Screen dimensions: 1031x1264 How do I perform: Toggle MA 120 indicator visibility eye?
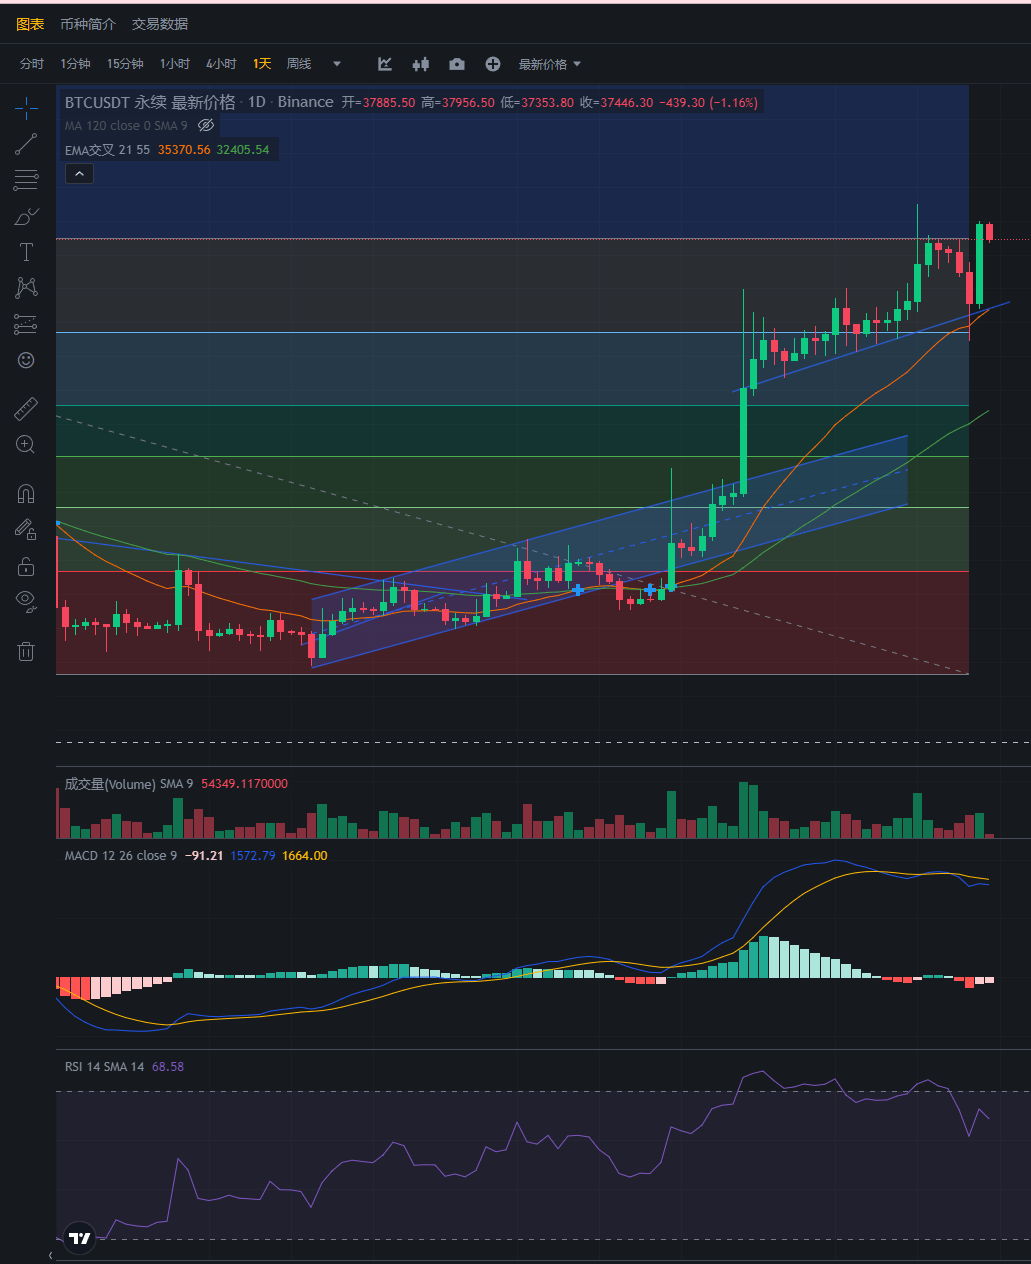tap(206, 126)
